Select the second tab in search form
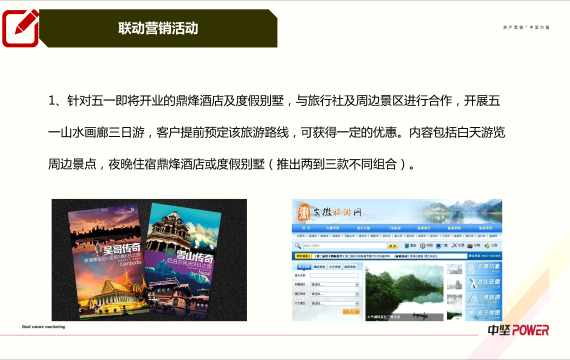 click(319, 267)
